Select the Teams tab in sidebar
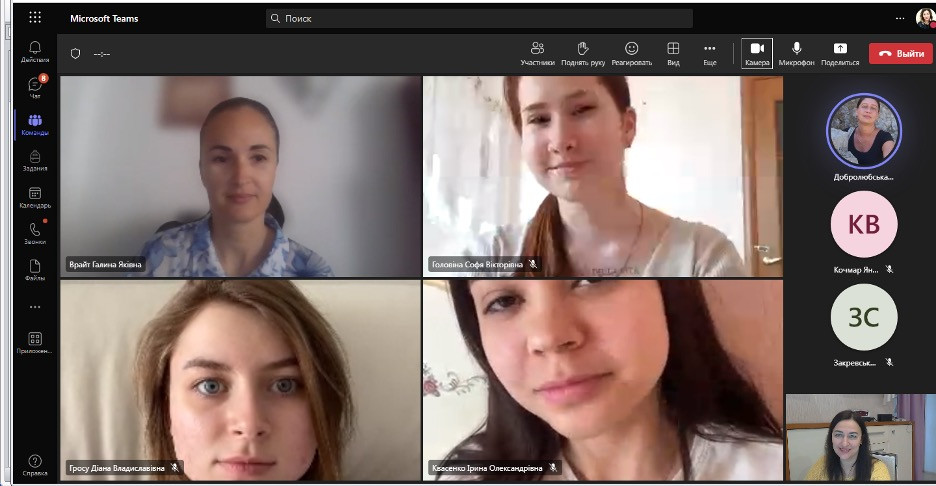The height and width of the screenshot is (486, 936). point(35,125)
